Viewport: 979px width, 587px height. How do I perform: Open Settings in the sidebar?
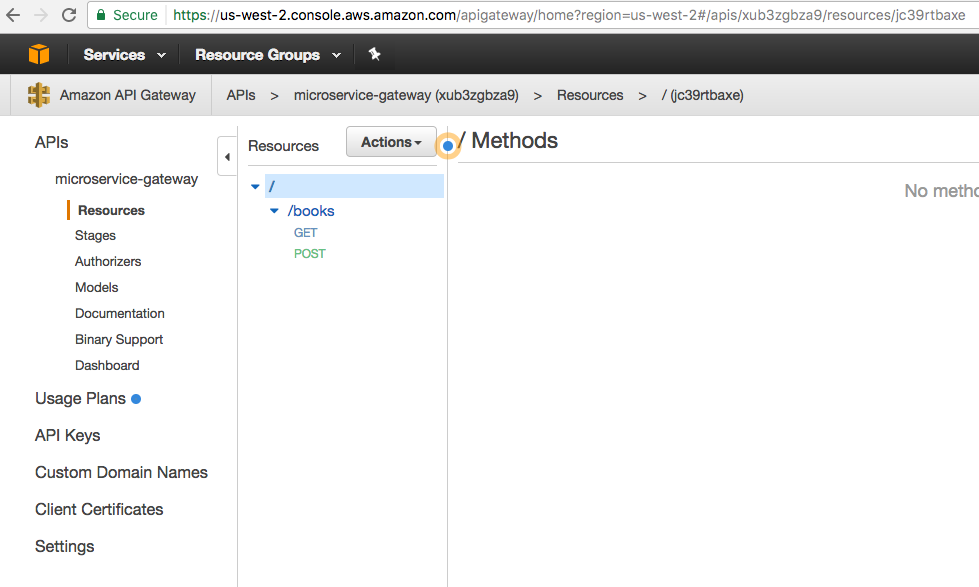tap(65, 546)
